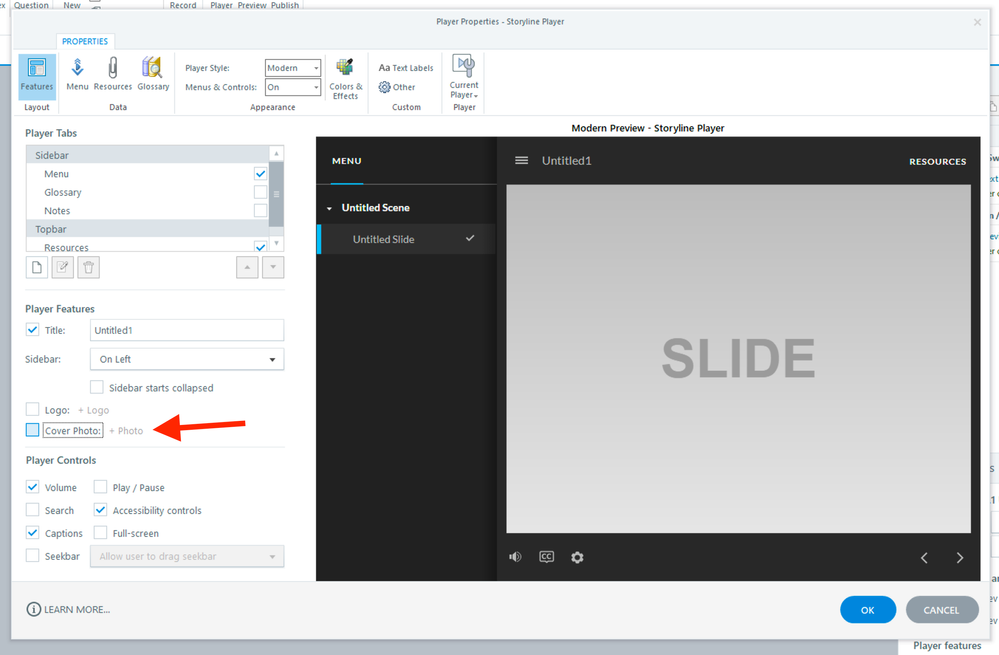
Task: Open the Resources paperclip icon
Action: (x=113, y=72)
